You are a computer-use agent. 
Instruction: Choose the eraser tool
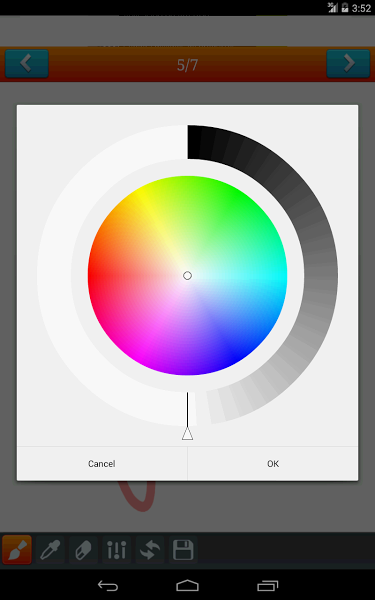pos(83,549)
